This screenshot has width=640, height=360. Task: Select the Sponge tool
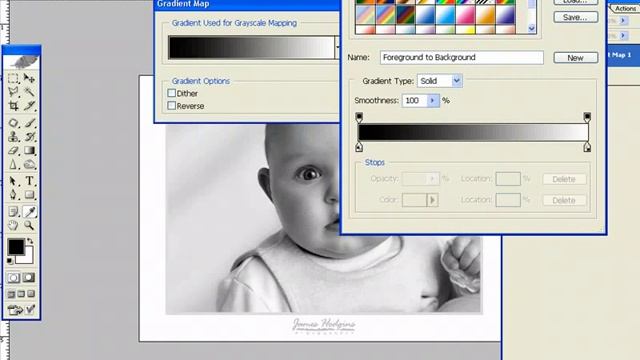(29, 164)
